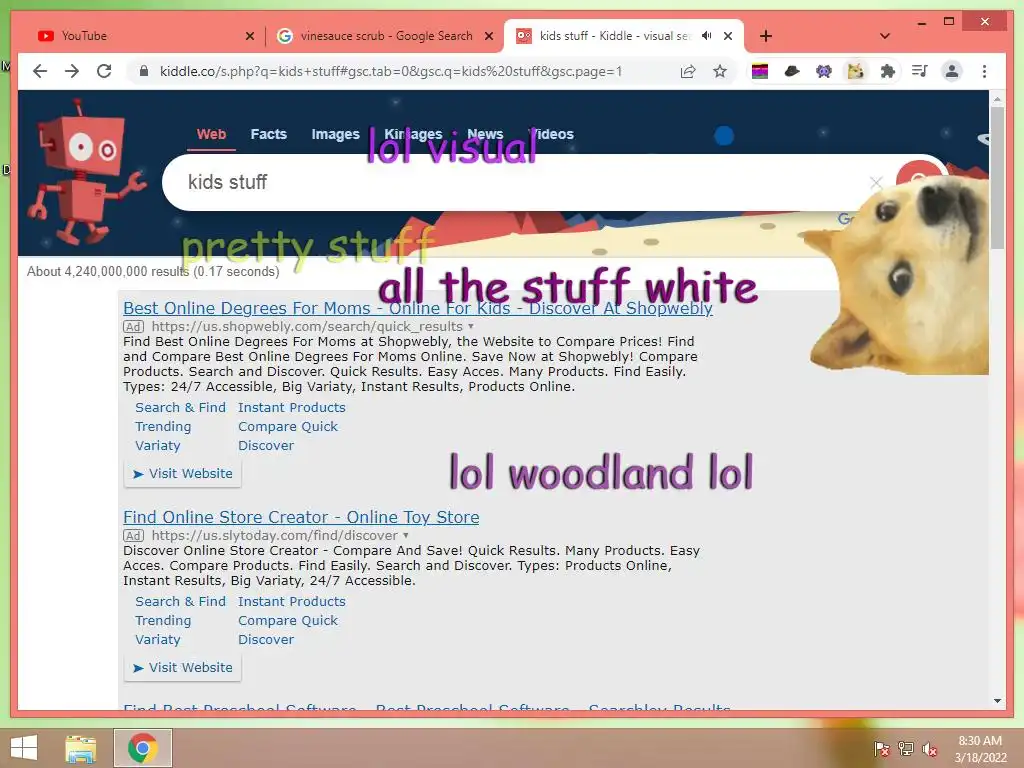Mute the Kiddle tab audio
1024x768 pixels.
(x=707, y=36)
